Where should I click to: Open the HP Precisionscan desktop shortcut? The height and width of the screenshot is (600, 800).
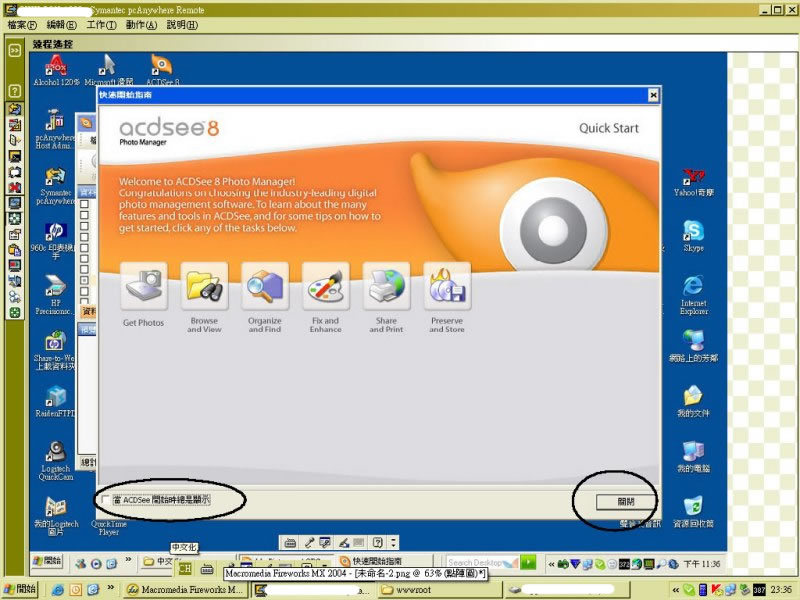[54, 295]
